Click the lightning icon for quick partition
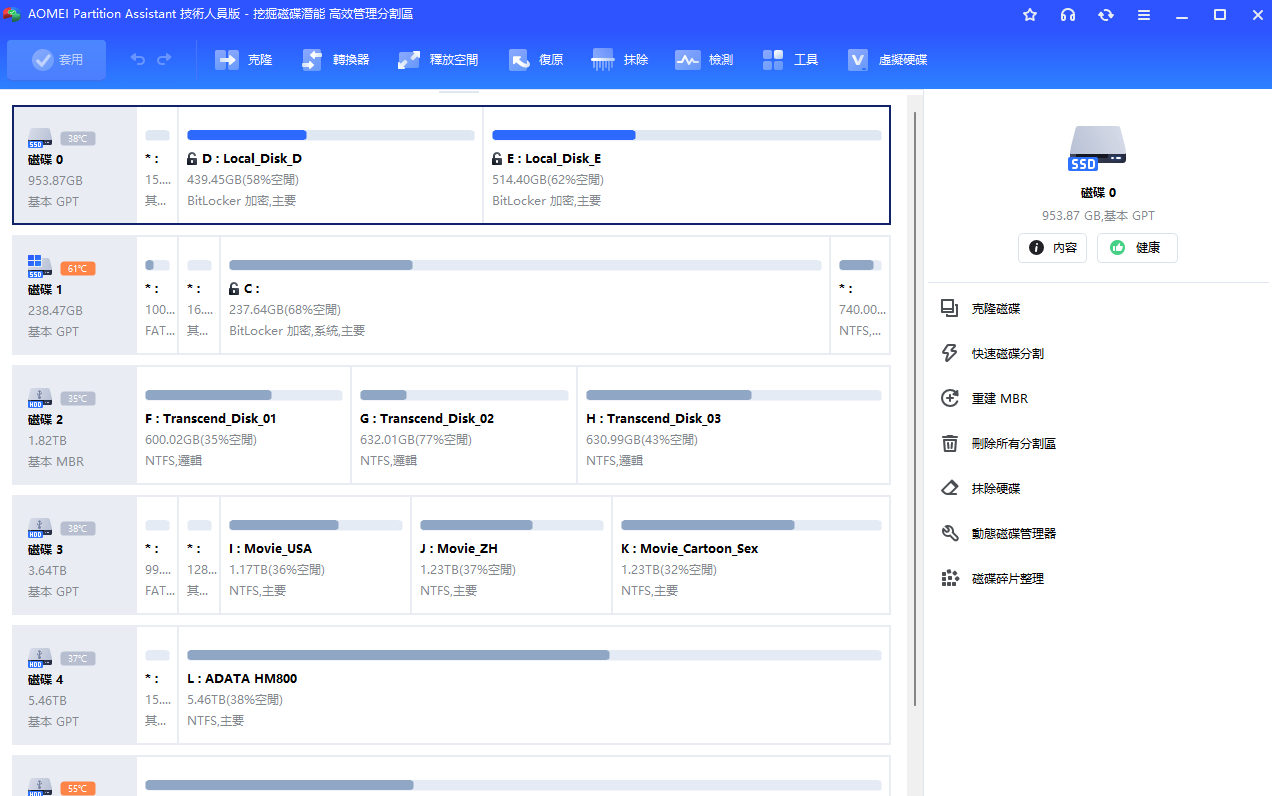Screen dimensions: 1272x796 (x=950, y=354)
